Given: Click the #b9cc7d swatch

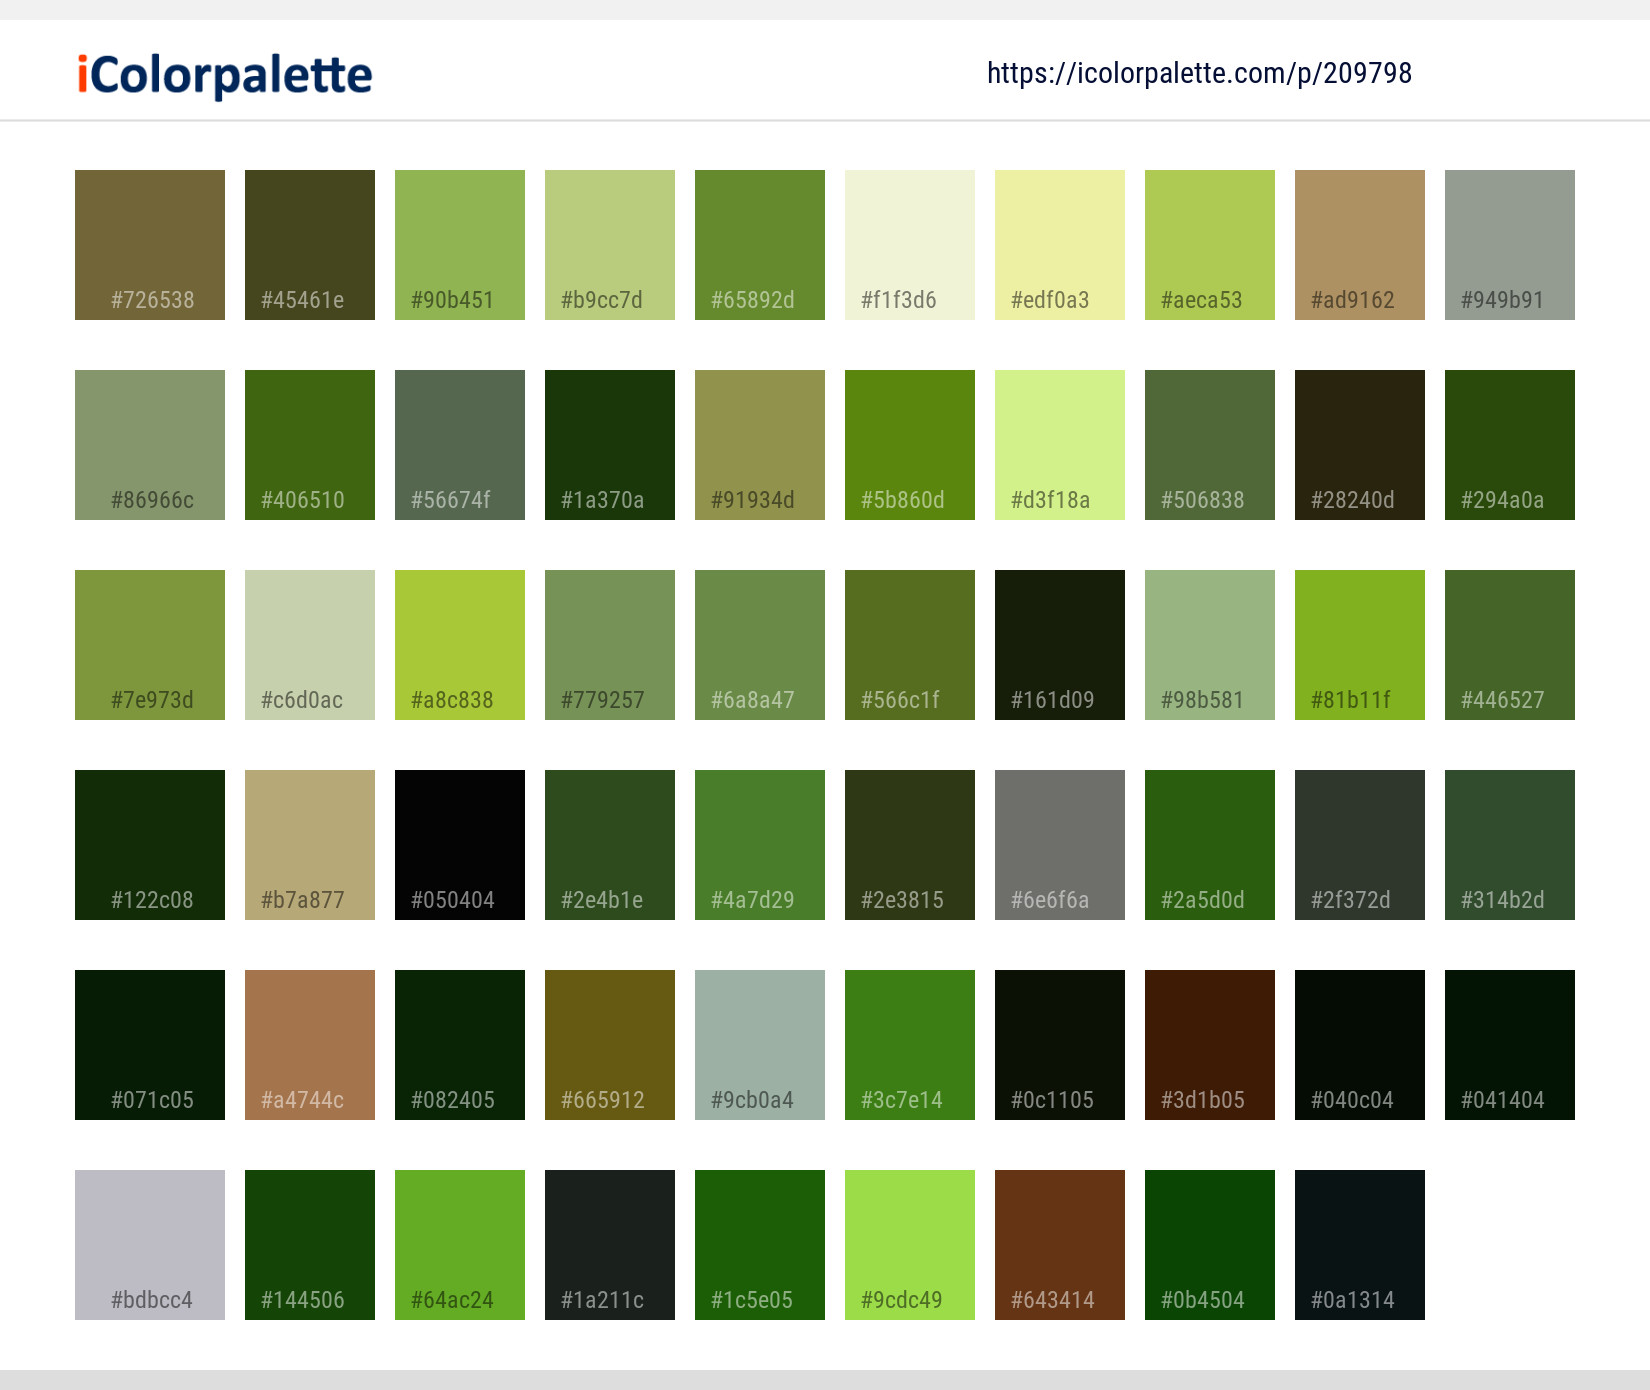Looking at the screenshot, I should (610, 245).
